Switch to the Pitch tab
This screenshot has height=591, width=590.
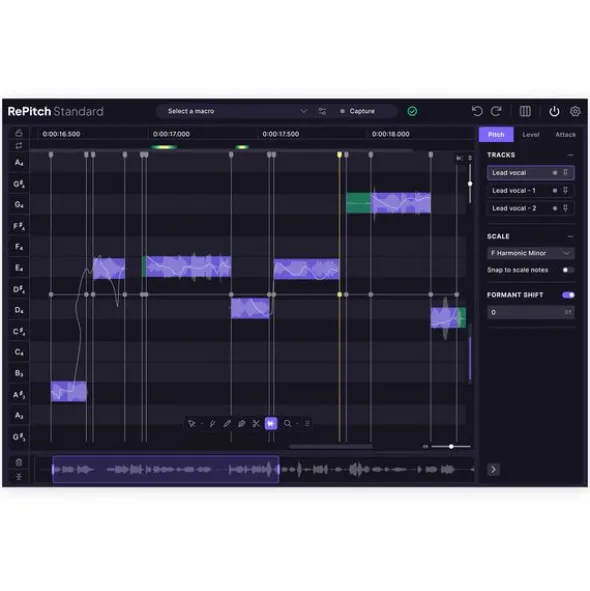496,135
